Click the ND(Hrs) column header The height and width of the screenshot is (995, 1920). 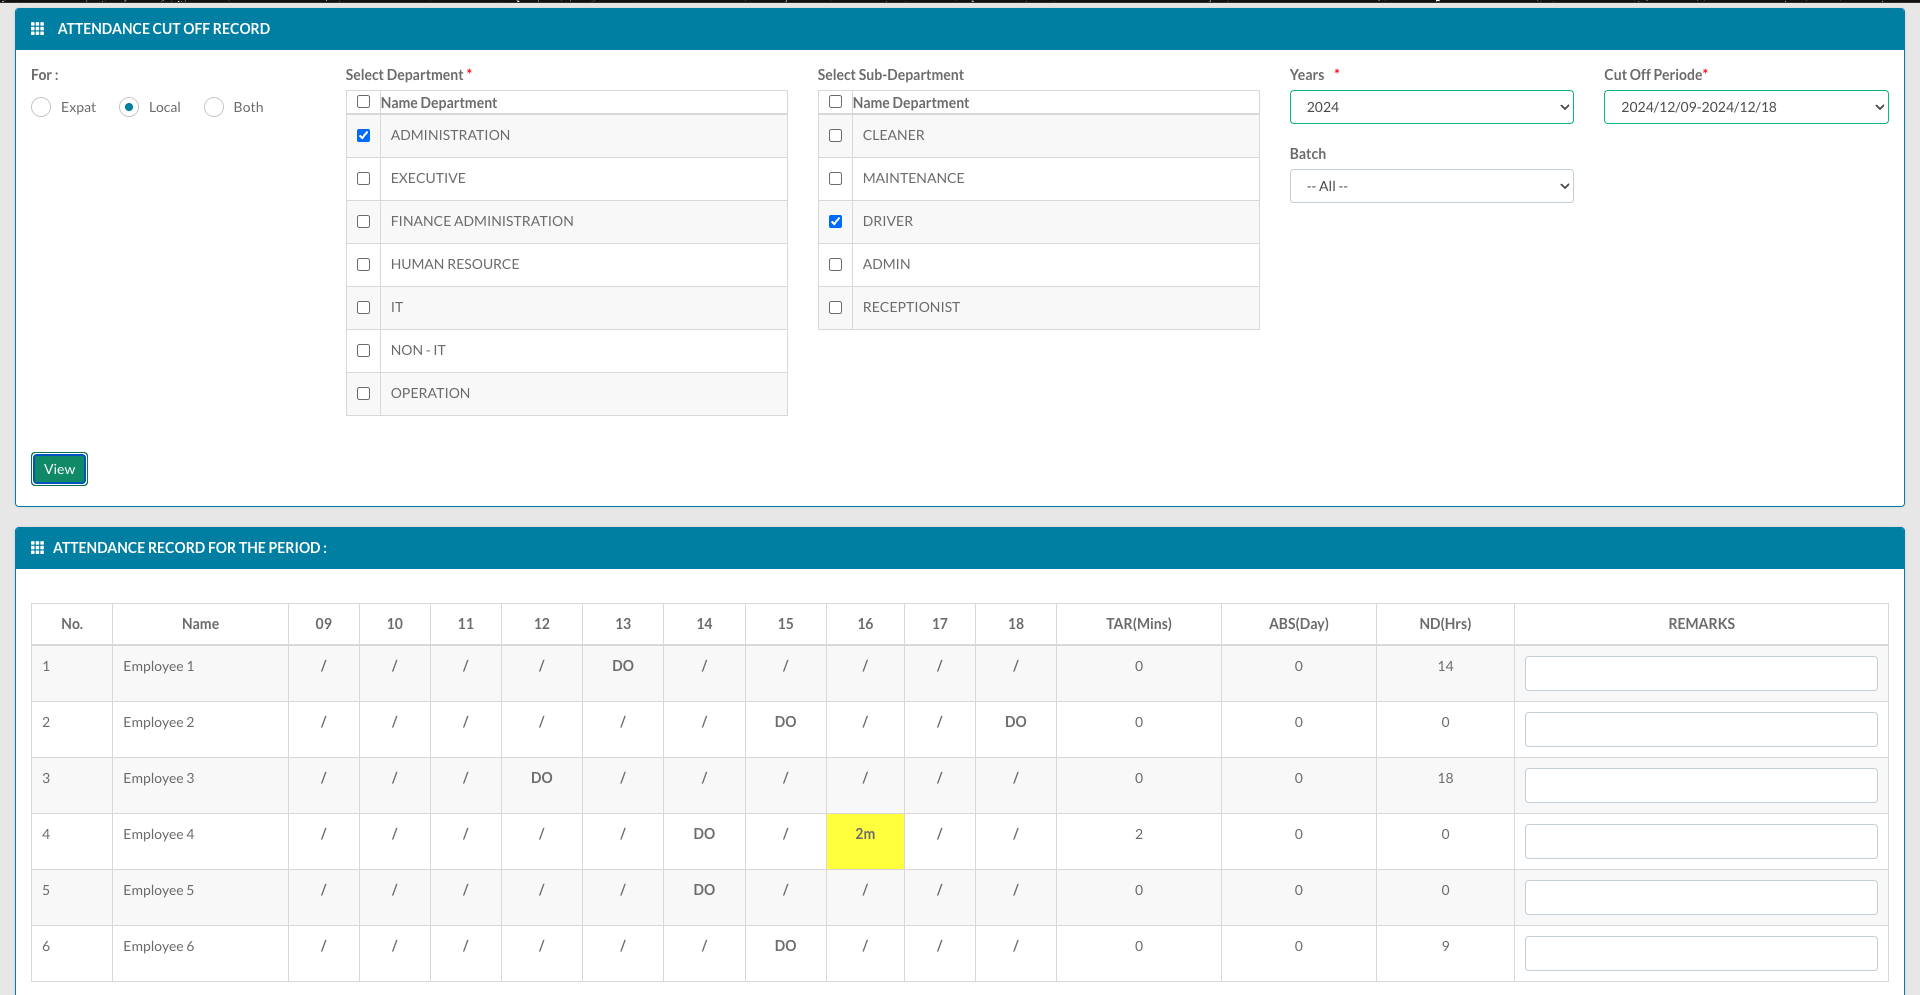coord(1445,624)
